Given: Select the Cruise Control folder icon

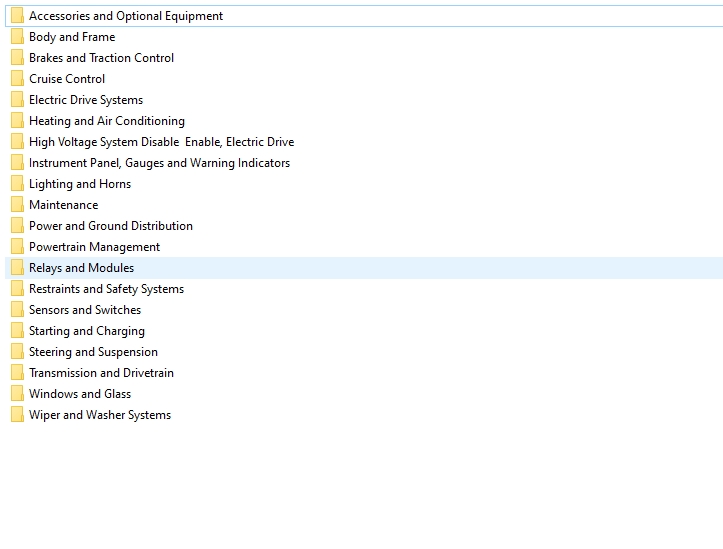Looking at the screenshot, I should 18,79.
